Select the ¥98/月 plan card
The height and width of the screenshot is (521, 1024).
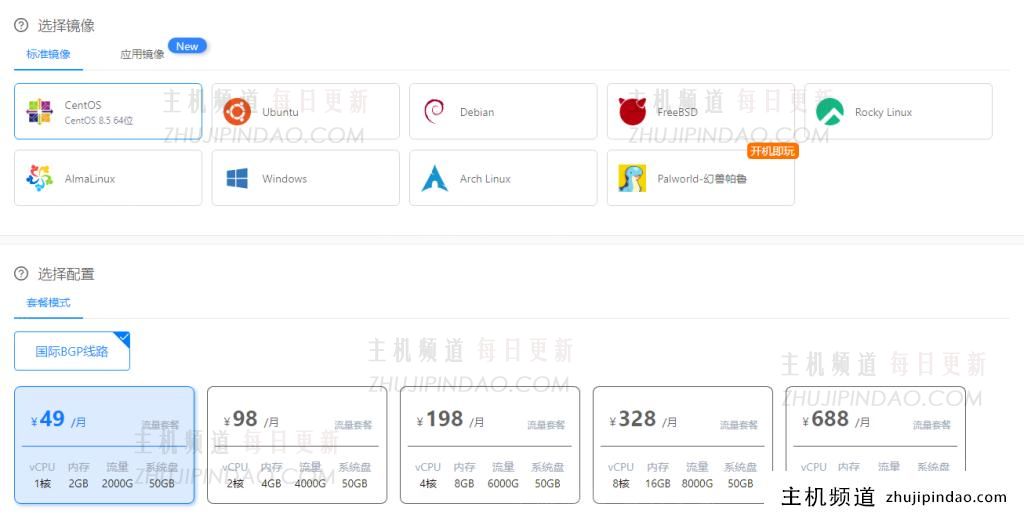[297, 445]
